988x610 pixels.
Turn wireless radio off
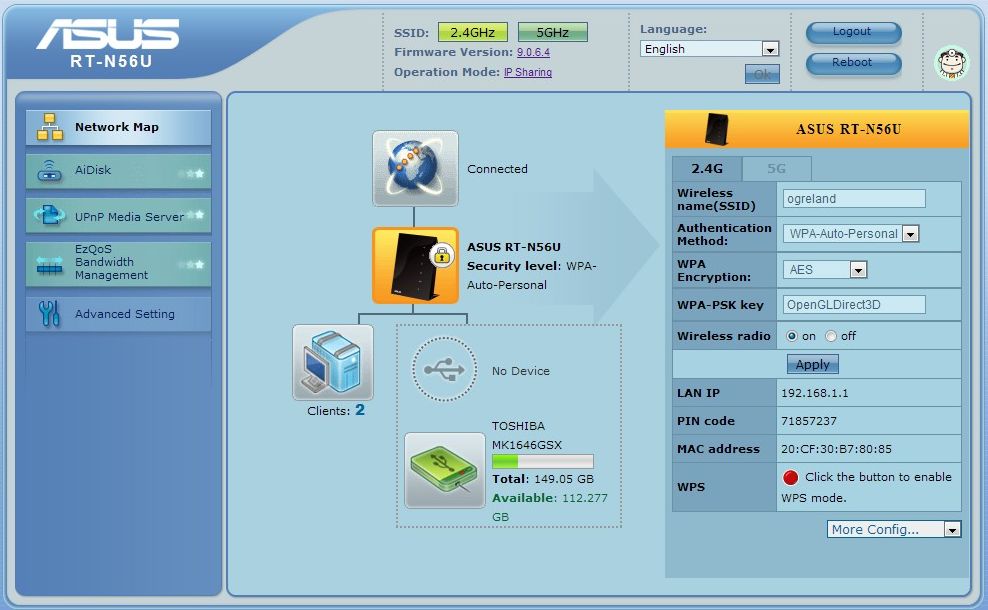pos(830,336)
